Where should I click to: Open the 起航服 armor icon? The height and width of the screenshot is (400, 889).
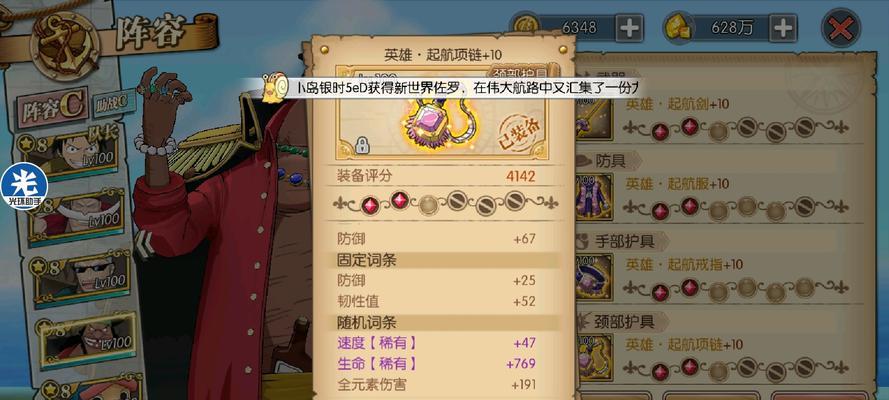595,197
